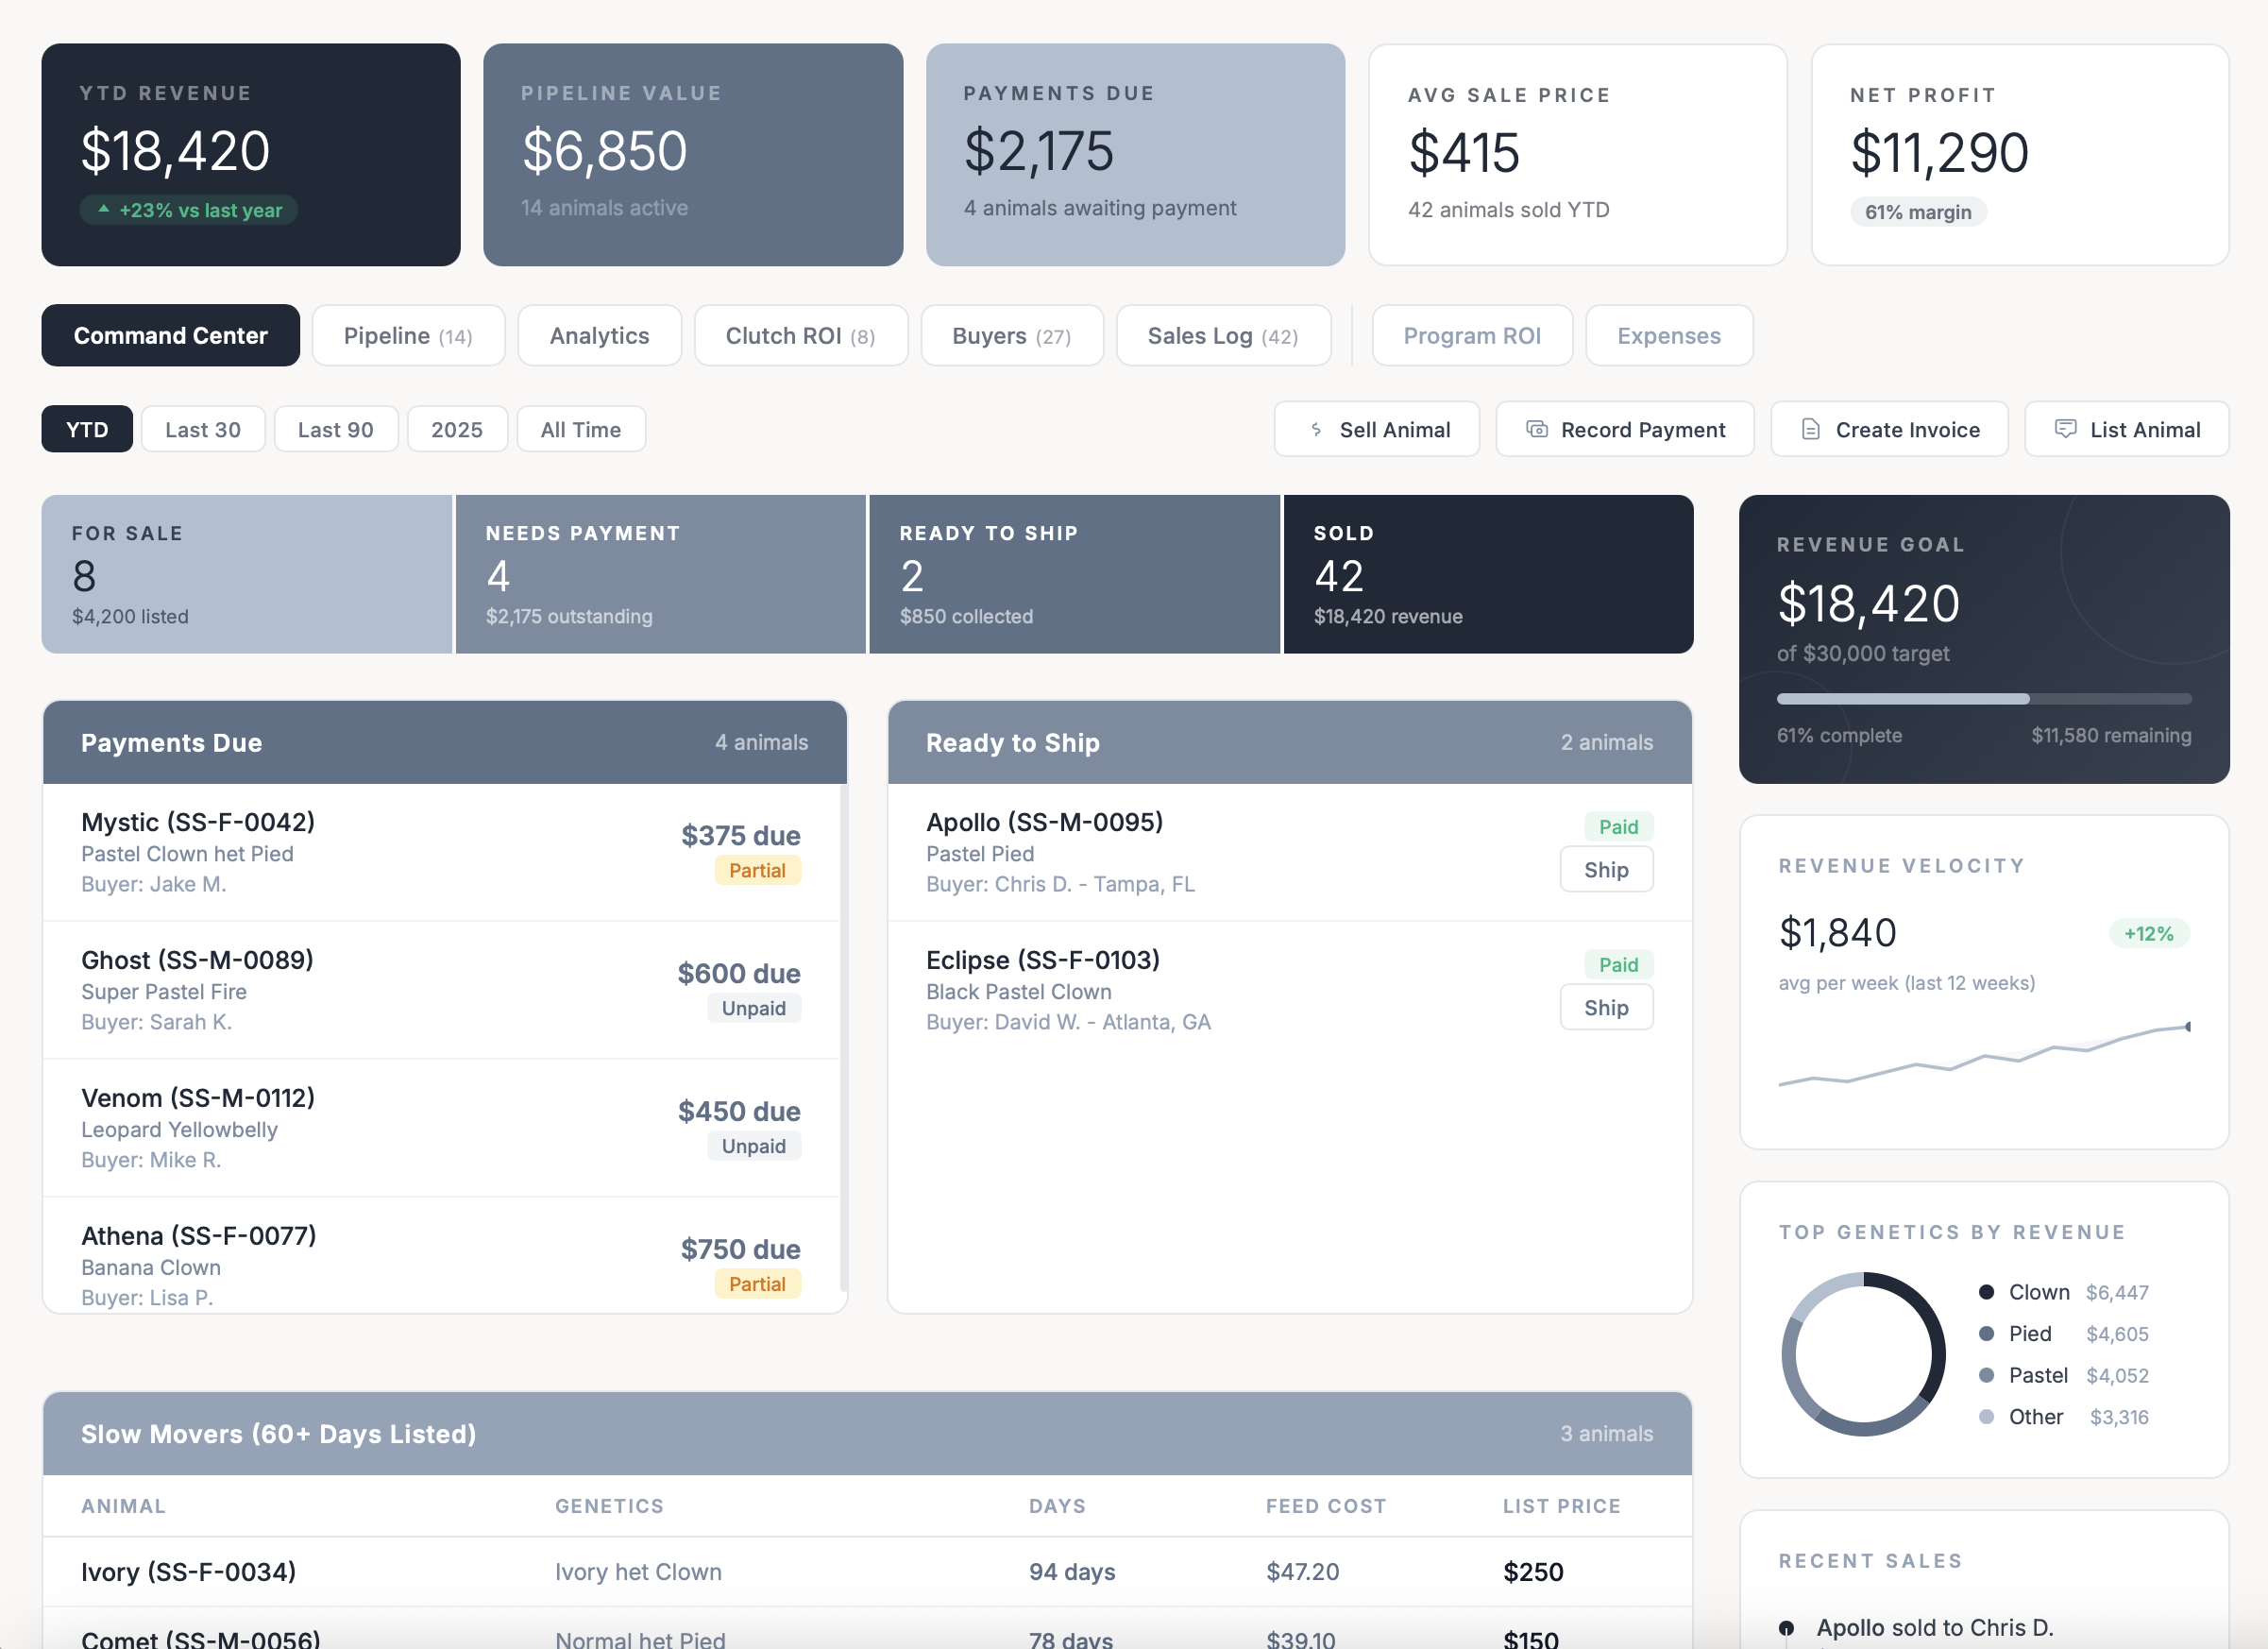Open the Net Profit card

[x=2020, y=154]
